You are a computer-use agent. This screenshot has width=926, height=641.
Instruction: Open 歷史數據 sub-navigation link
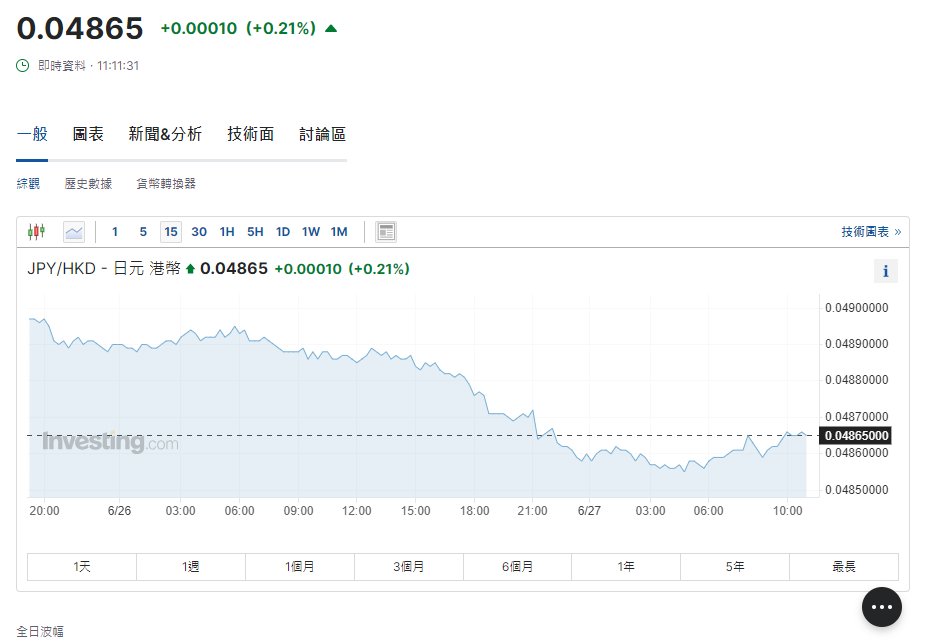coord(88,184)
